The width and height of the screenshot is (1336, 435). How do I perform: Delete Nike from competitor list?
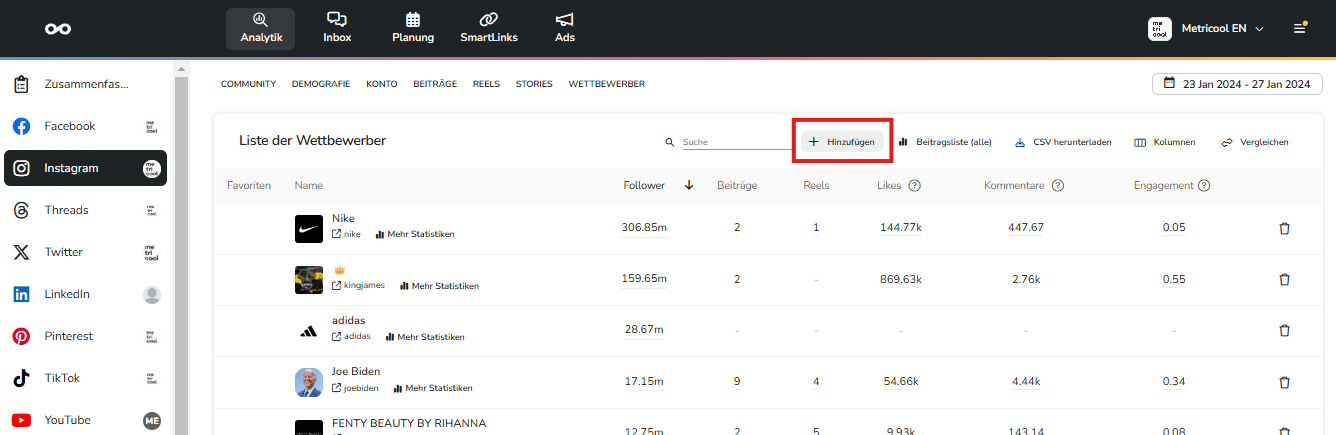tap(1285, 228)
